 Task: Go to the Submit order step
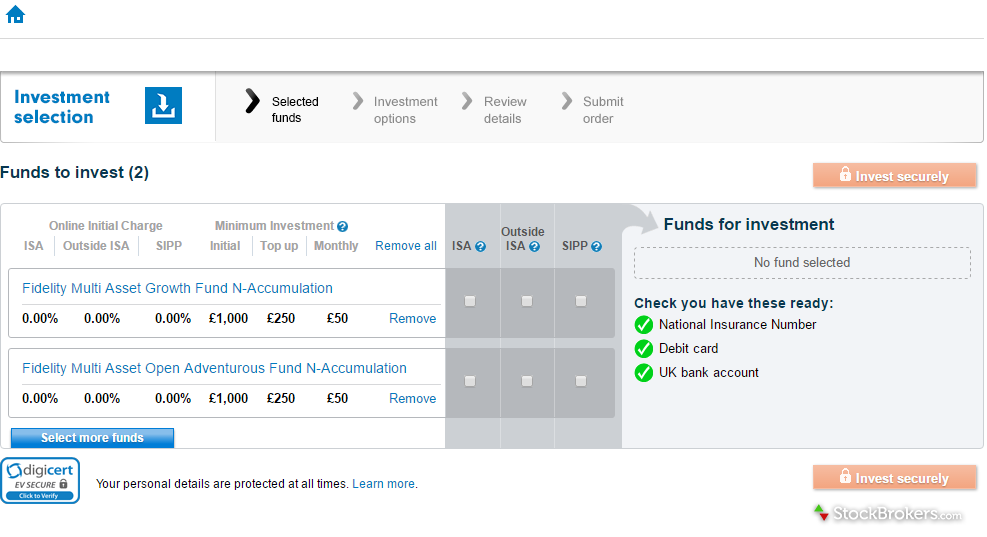(x=592, y=110)
